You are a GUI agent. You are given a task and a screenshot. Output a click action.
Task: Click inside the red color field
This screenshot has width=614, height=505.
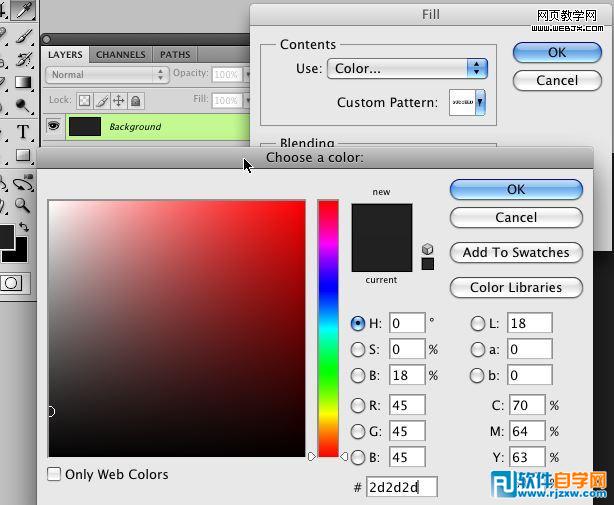(177, 328)
